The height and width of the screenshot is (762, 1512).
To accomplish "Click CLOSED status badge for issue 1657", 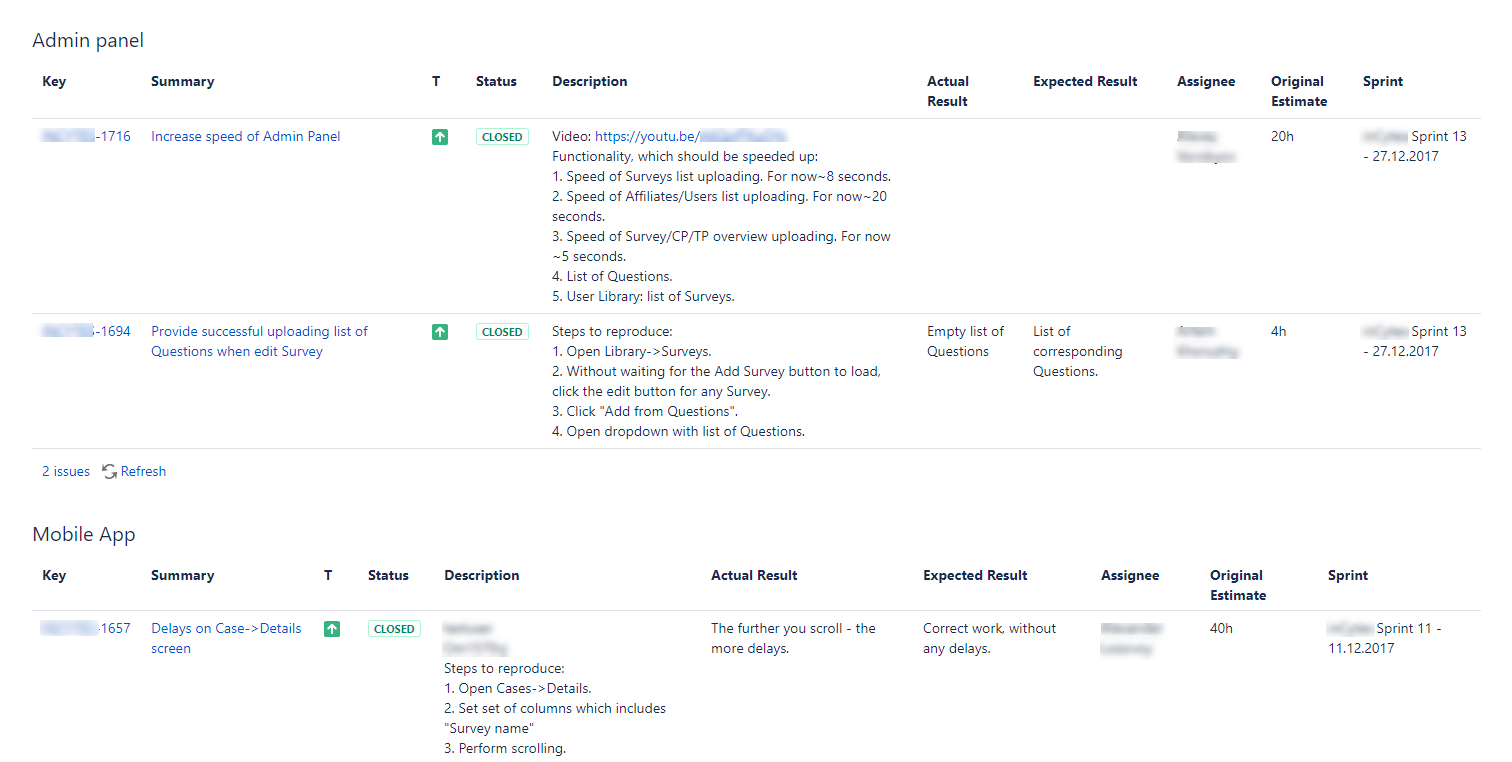I will (394, 629).
